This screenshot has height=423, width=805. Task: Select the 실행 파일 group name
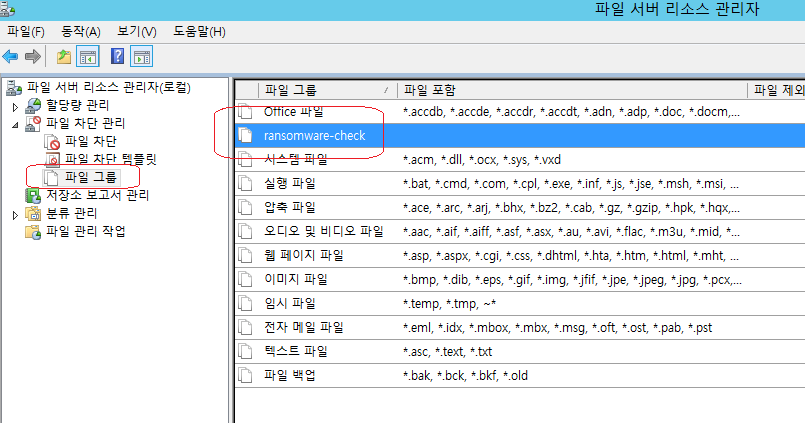[x=290, y=183]
